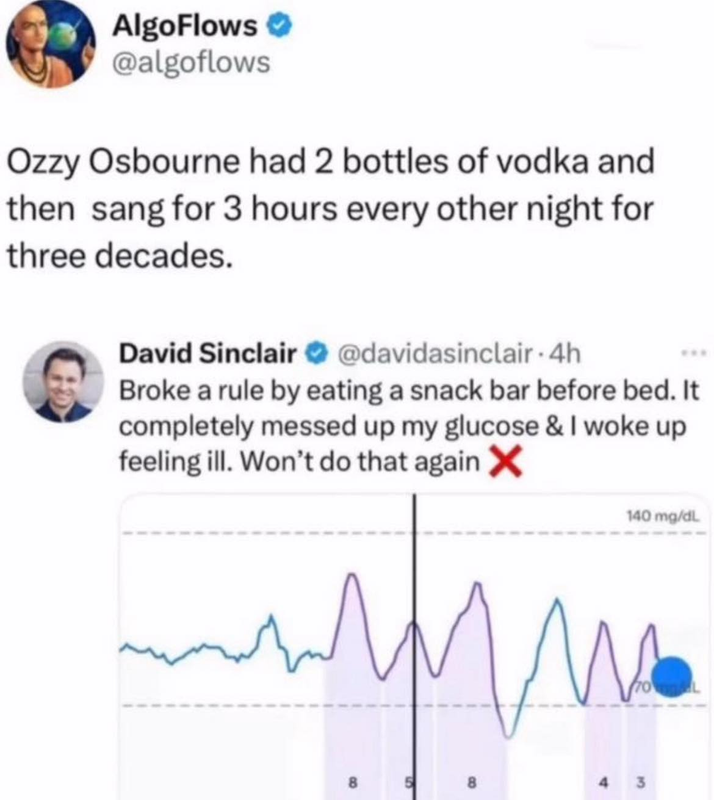
Task: Click the 140 mg/dL threshold label
Action: point(663,516)
